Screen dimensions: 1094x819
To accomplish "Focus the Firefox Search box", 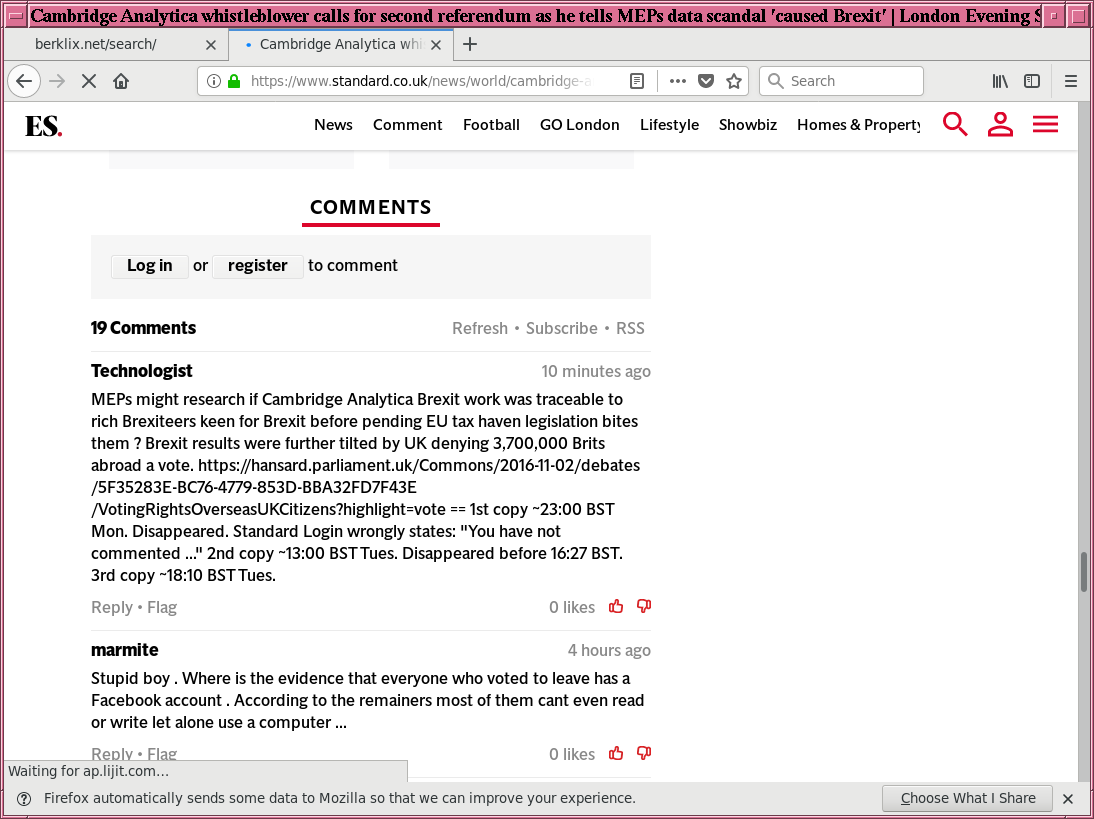I will [x=841, y=81].
